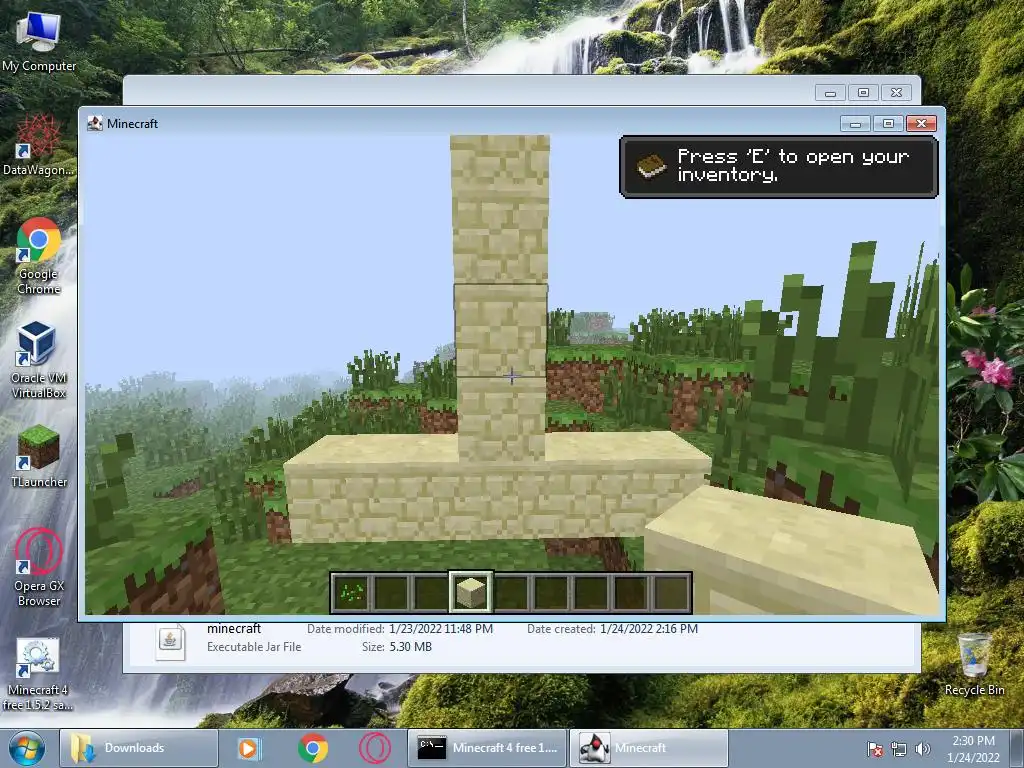Click the 'Executable Jar File' type text
Viewport: 1024px width, 768px height.
(x=254, y=647)
